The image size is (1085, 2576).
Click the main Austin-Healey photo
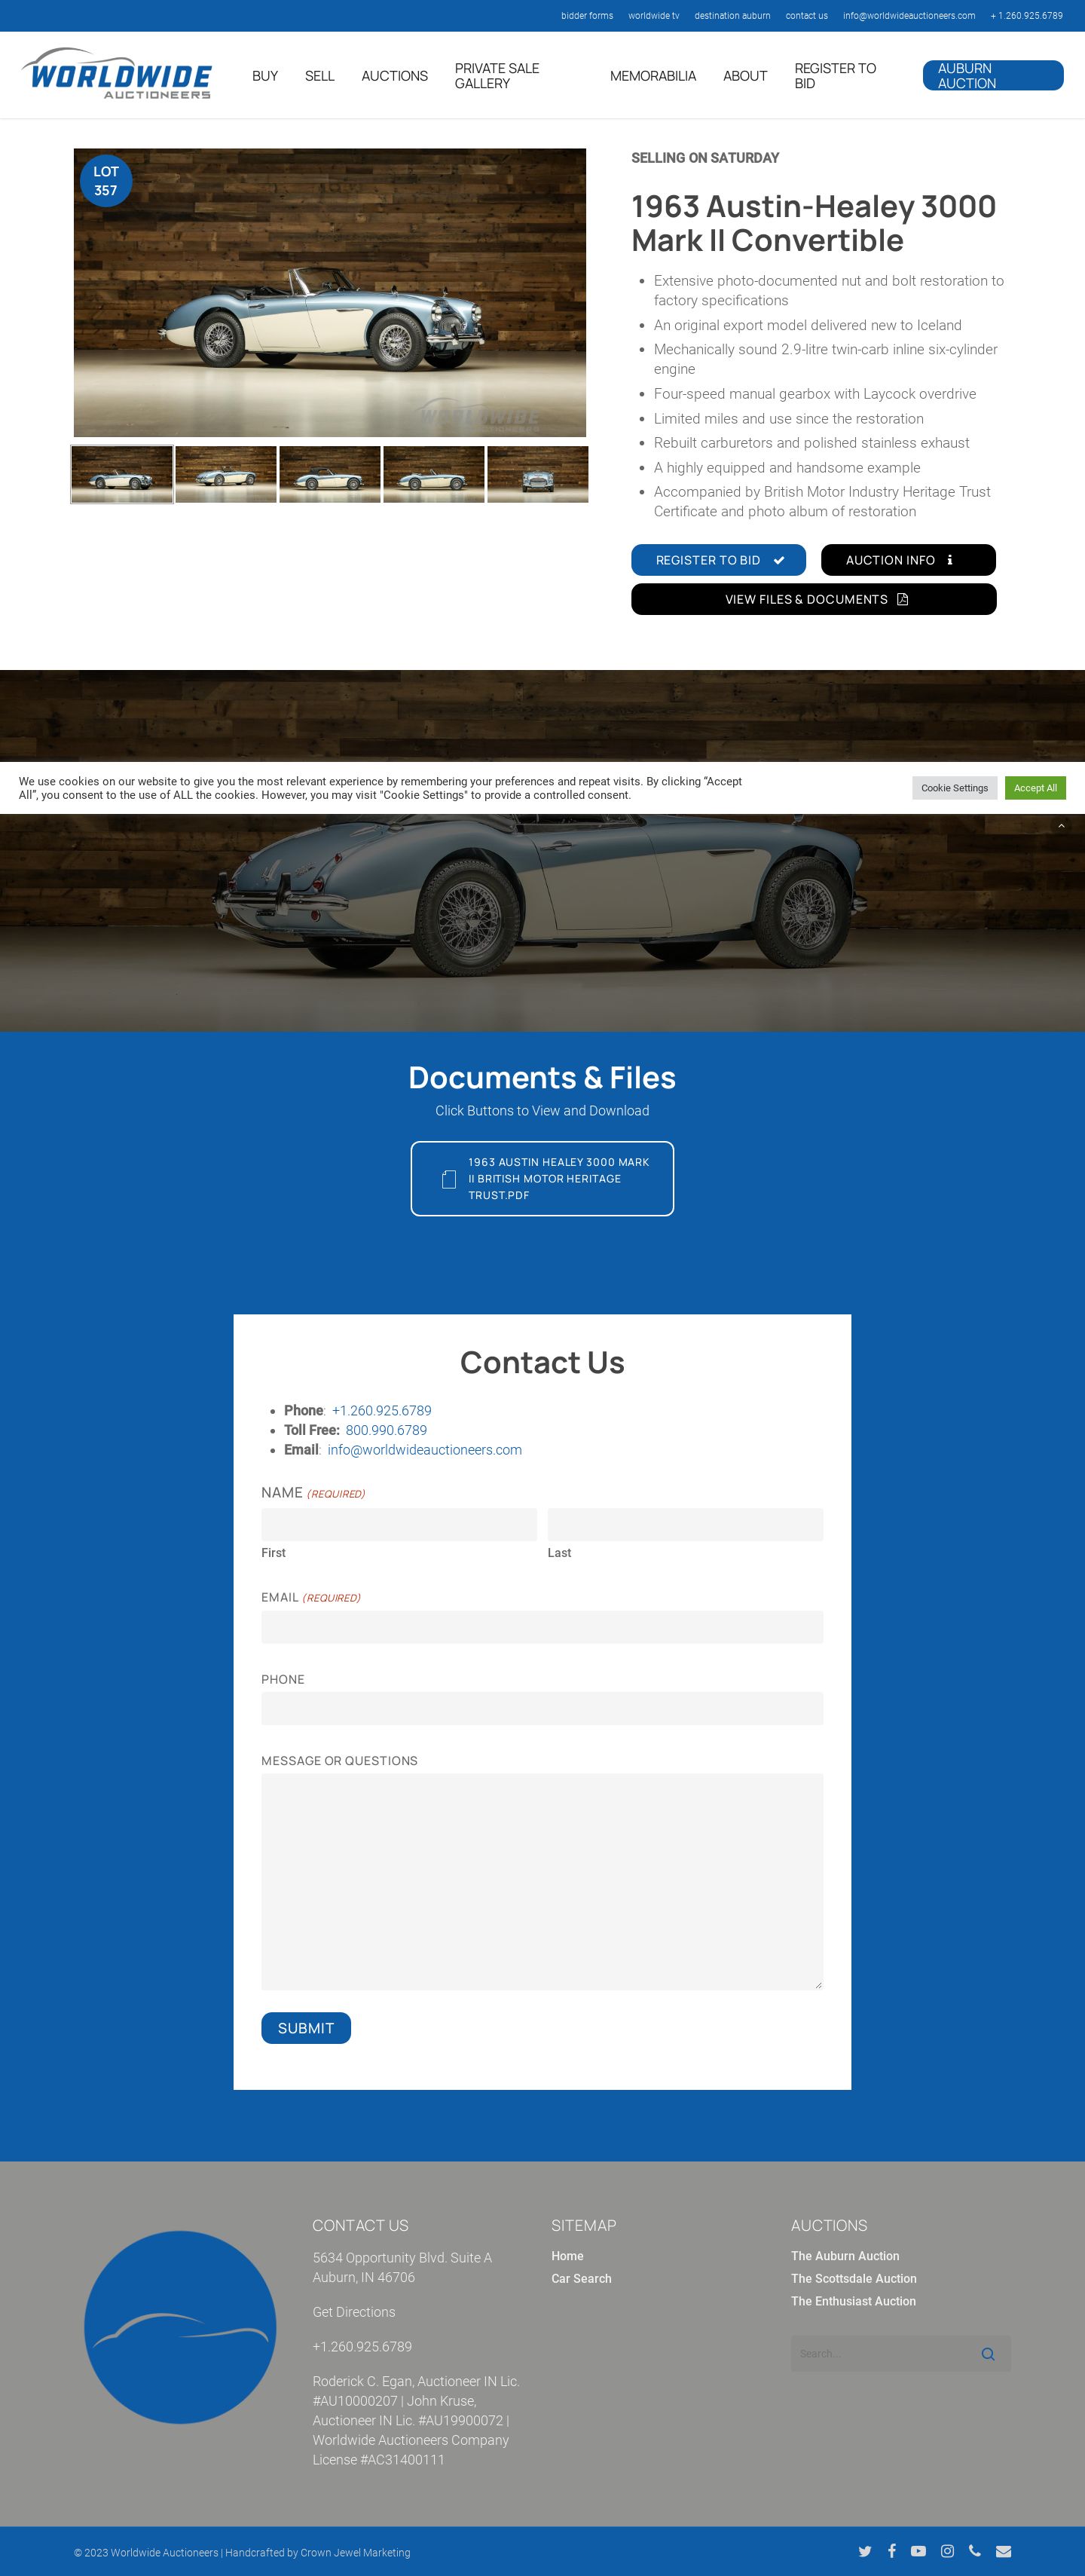(330, 293)
